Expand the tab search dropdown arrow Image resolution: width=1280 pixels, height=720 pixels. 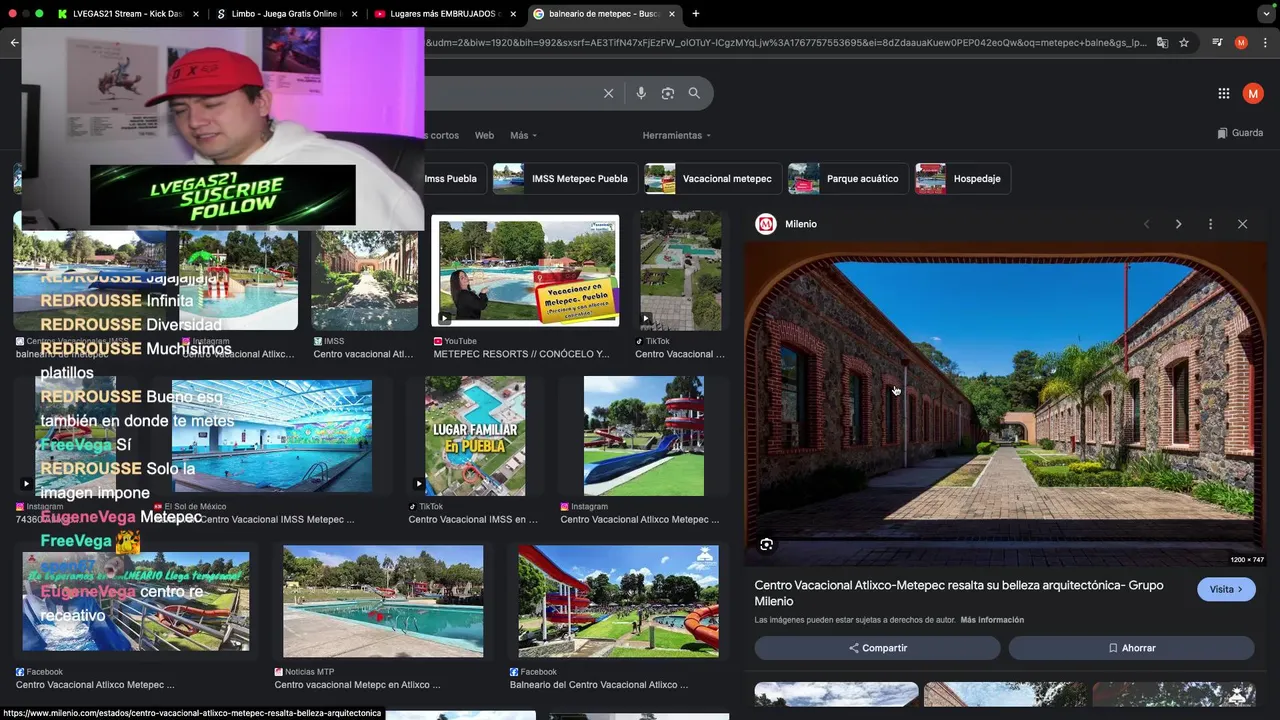[1266, 14]
